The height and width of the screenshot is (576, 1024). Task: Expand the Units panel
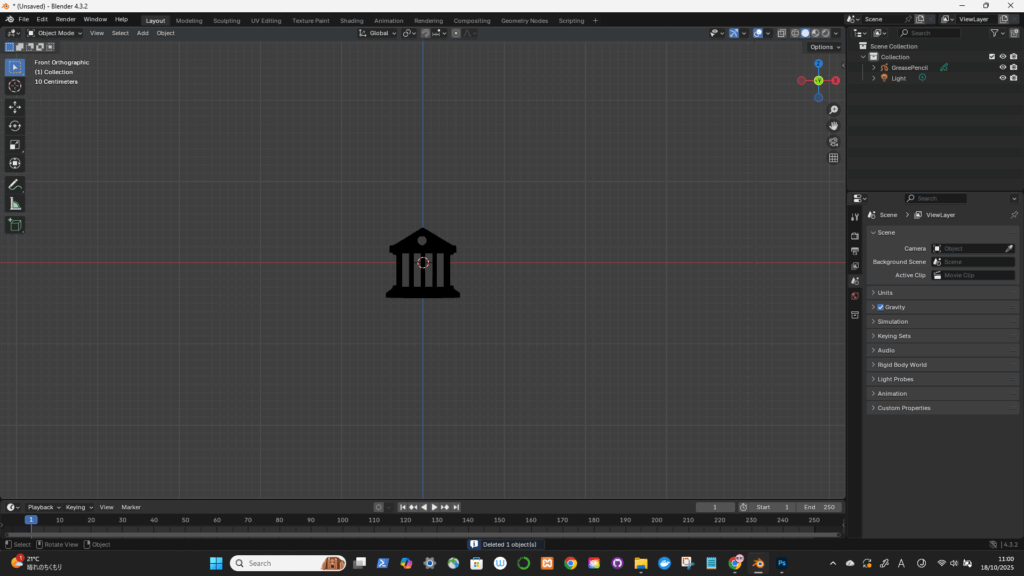[x=885, y=293]
